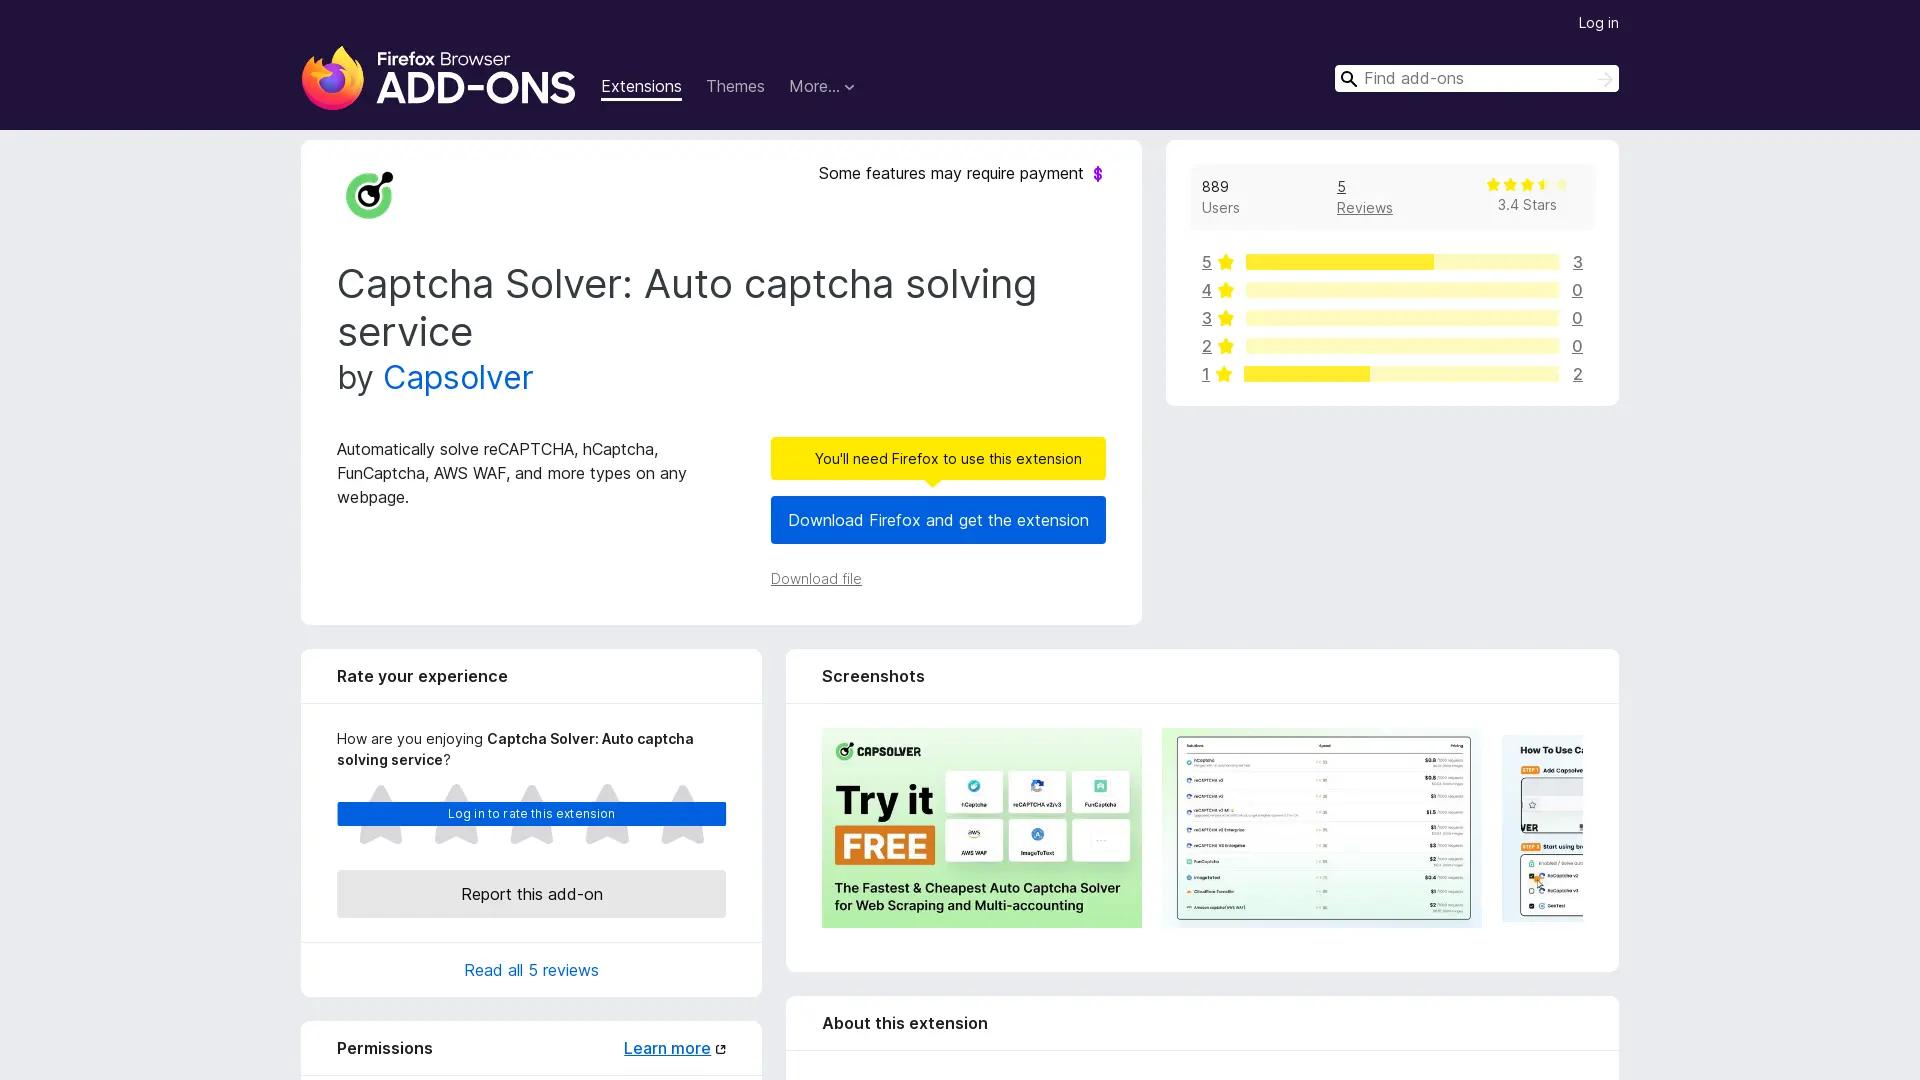Select the first rating star under Rate your experience
This screenshot has height=1080, width=1920.
point(379,815)
